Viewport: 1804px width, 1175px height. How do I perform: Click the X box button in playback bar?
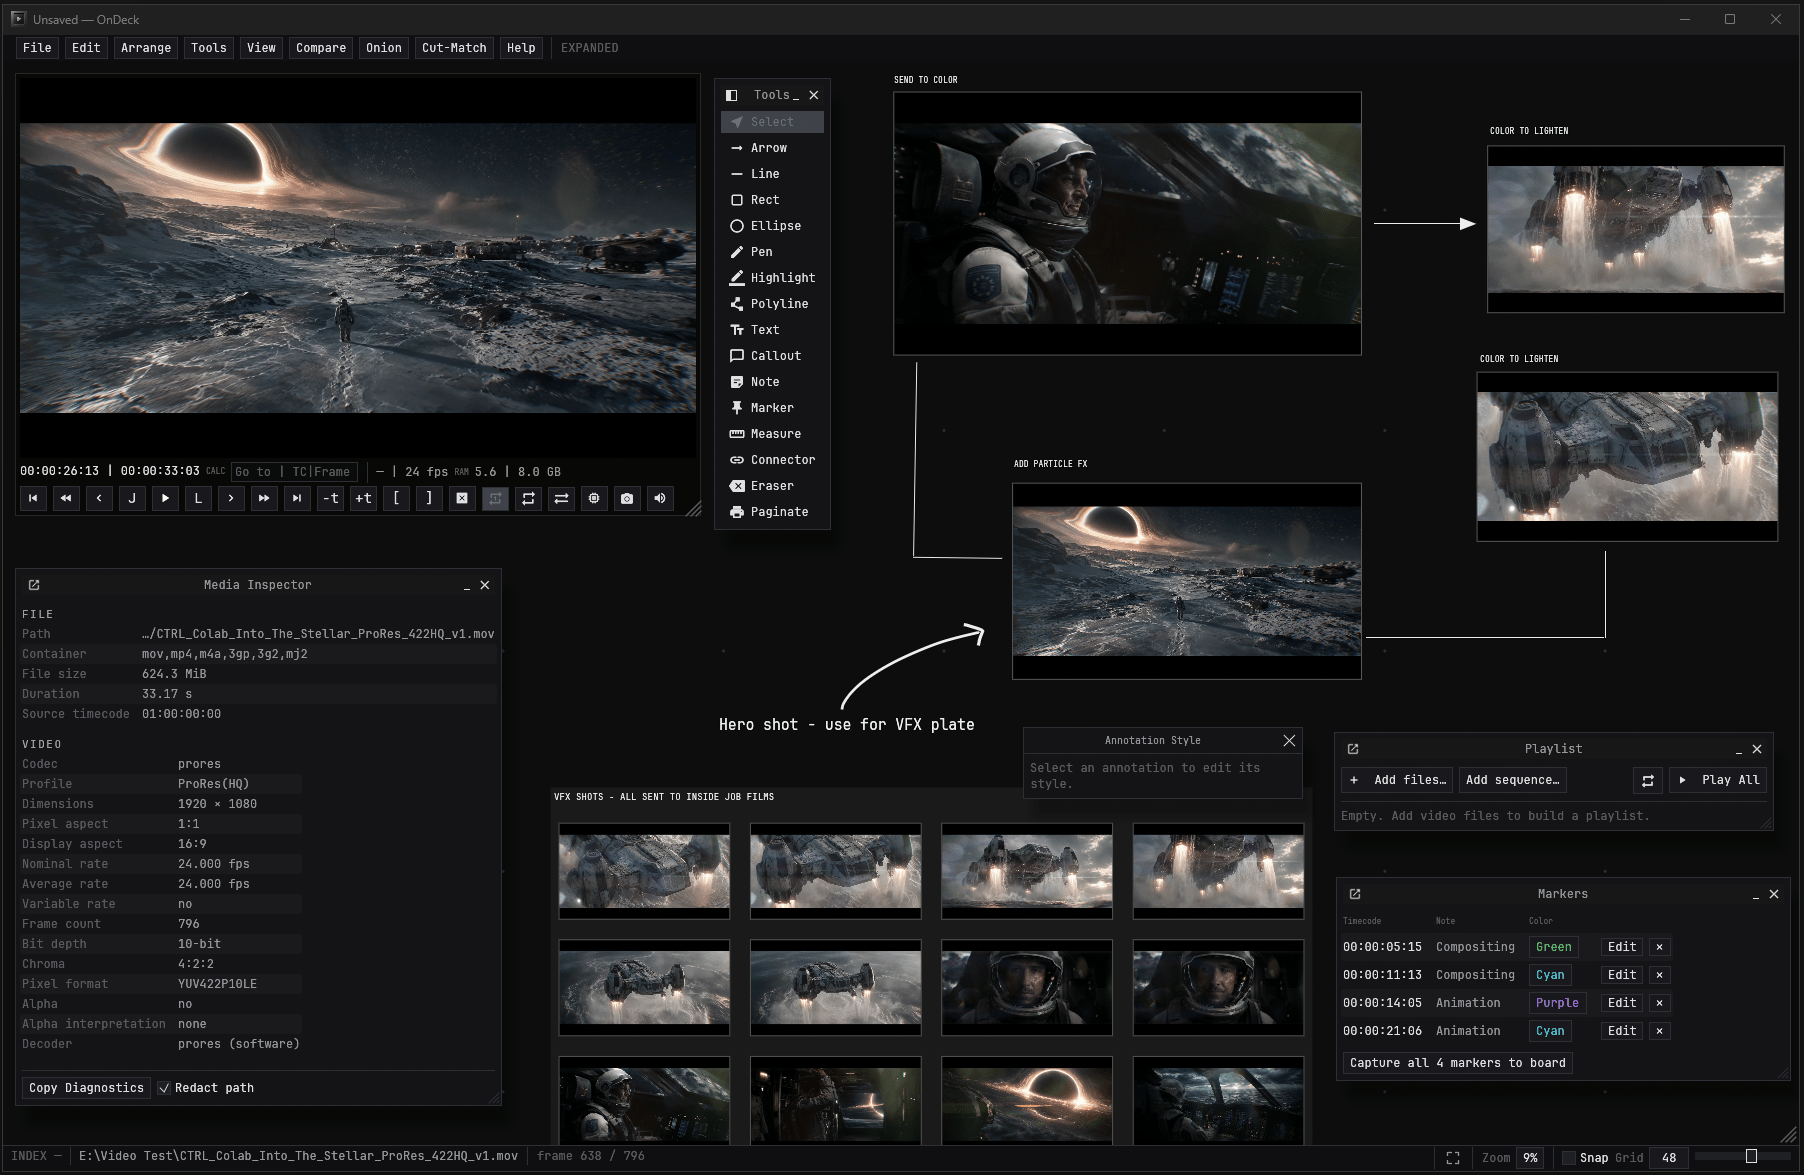(462, 498)
